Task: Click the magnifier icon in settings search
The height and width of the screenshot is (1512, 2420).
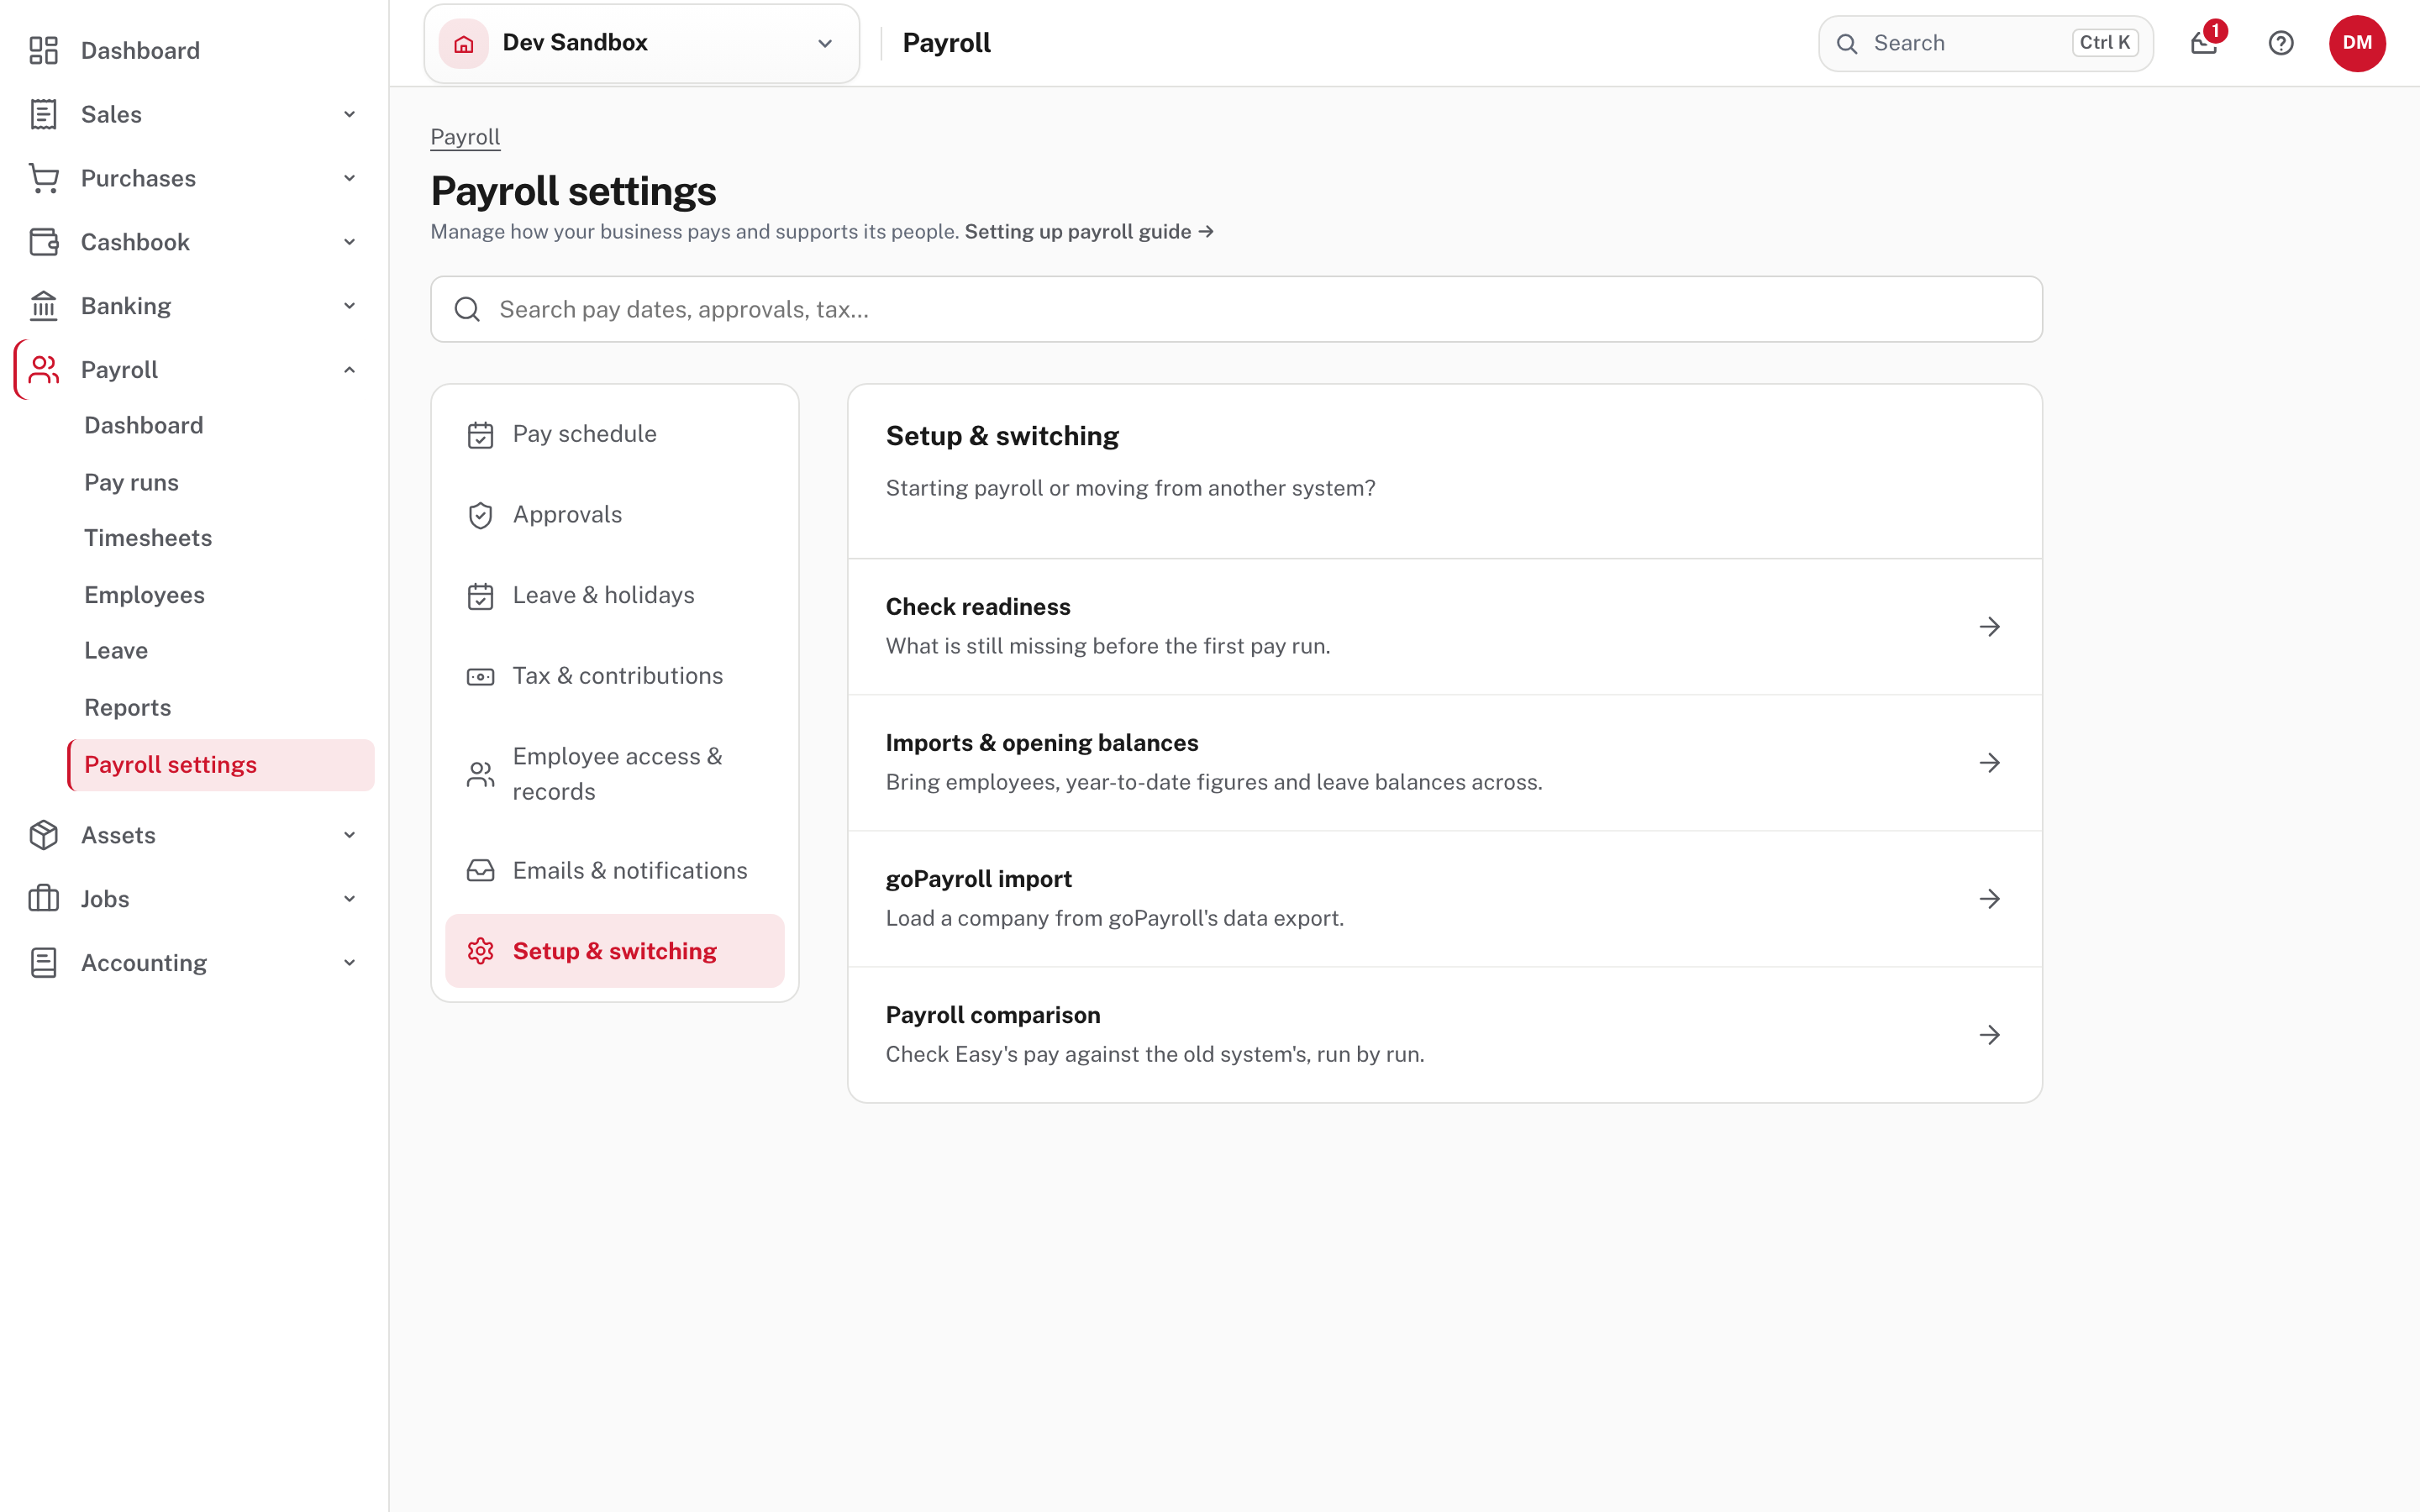Action: [x=467, y=309]
